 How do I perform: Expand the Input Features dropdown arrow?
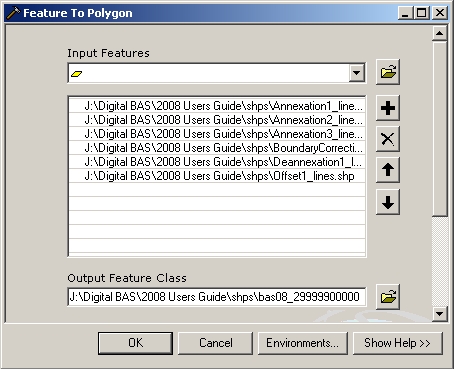coord(357,73)
